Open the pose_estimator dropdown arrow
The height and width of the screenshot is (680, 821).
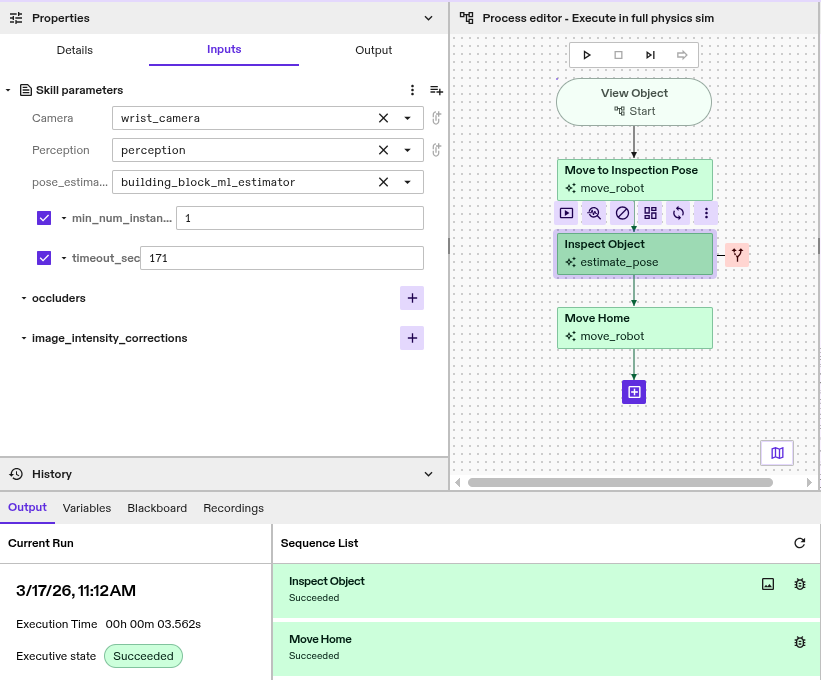[x=407, y=182]
